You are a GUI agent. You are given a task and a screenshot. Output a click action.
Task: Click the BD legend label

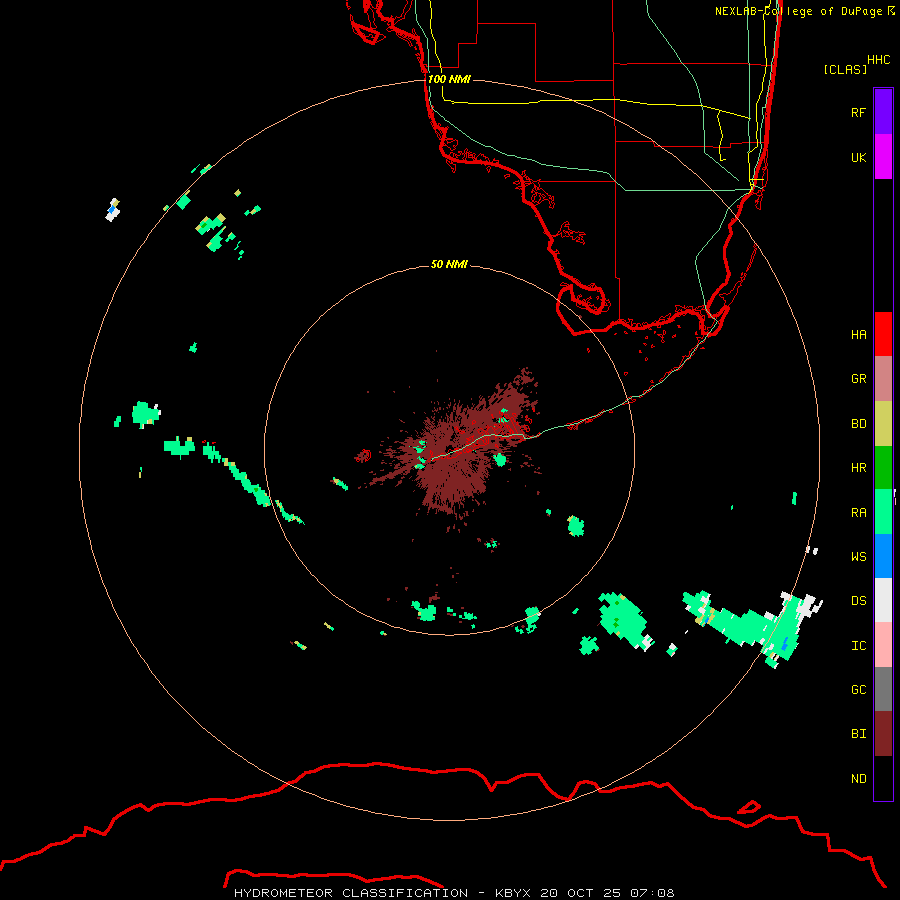point(858,424)
